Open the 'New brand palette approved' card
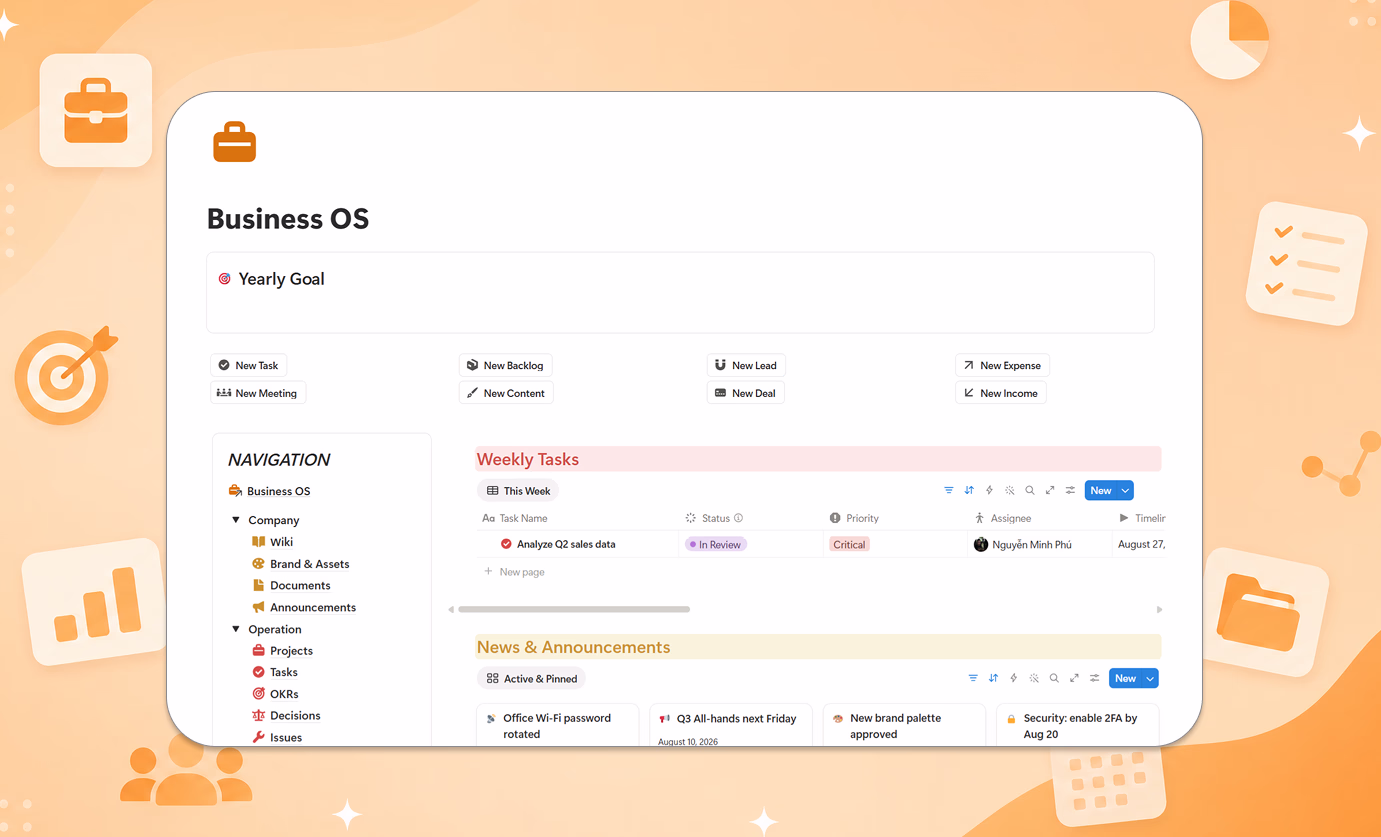The image size is (1381, 837). [904, 725]
